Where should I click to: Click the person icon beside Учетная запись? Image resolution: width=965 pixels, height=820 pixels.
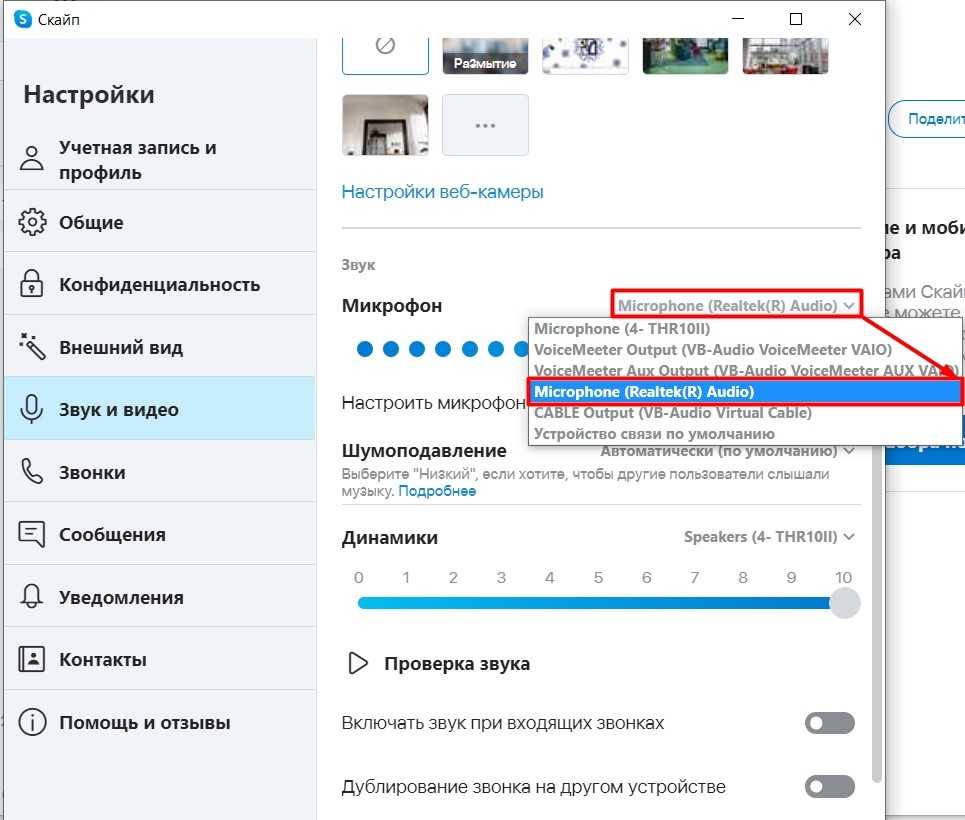(31, 158)
